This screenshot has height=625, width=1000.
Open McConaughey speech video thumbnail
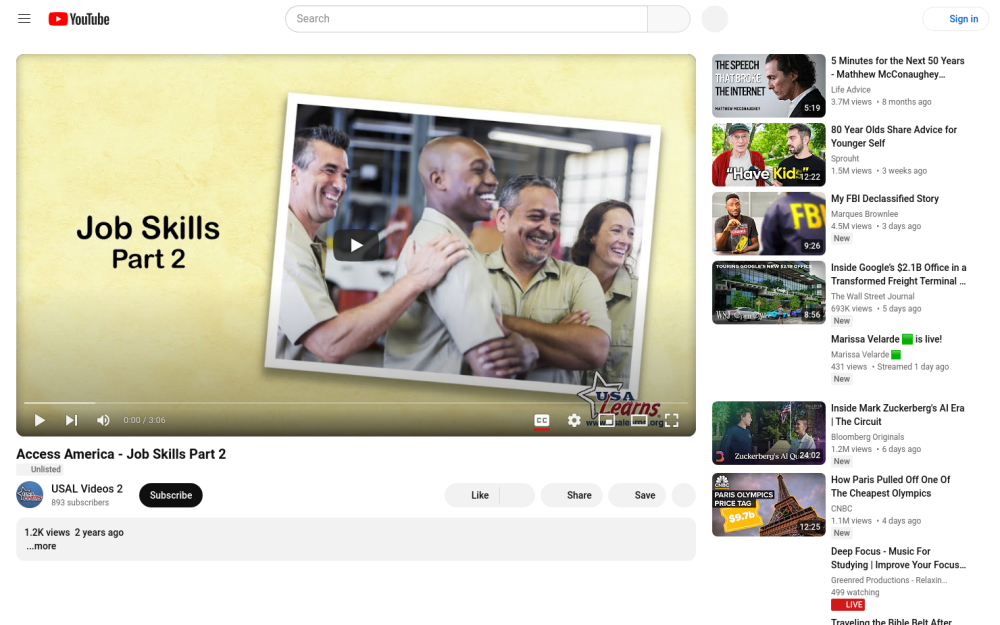[x=768, y=85]
